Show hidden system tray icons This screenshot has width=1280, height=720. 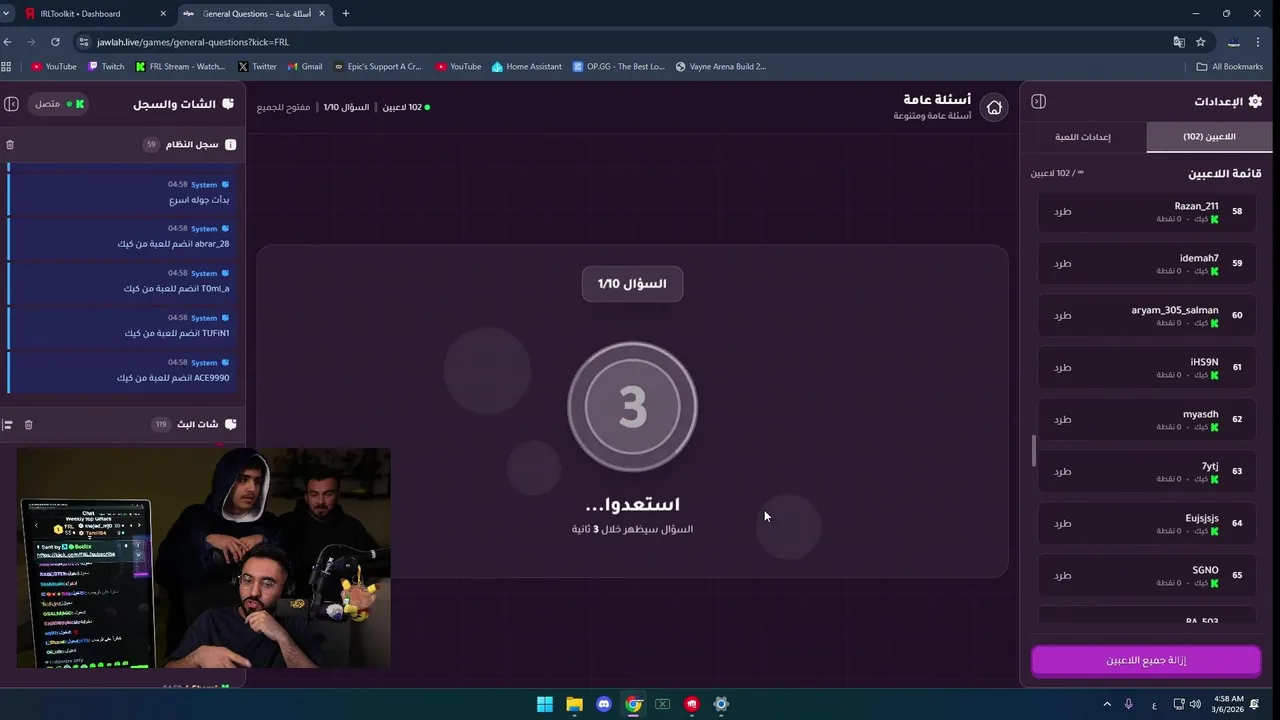click(1105, 704)
